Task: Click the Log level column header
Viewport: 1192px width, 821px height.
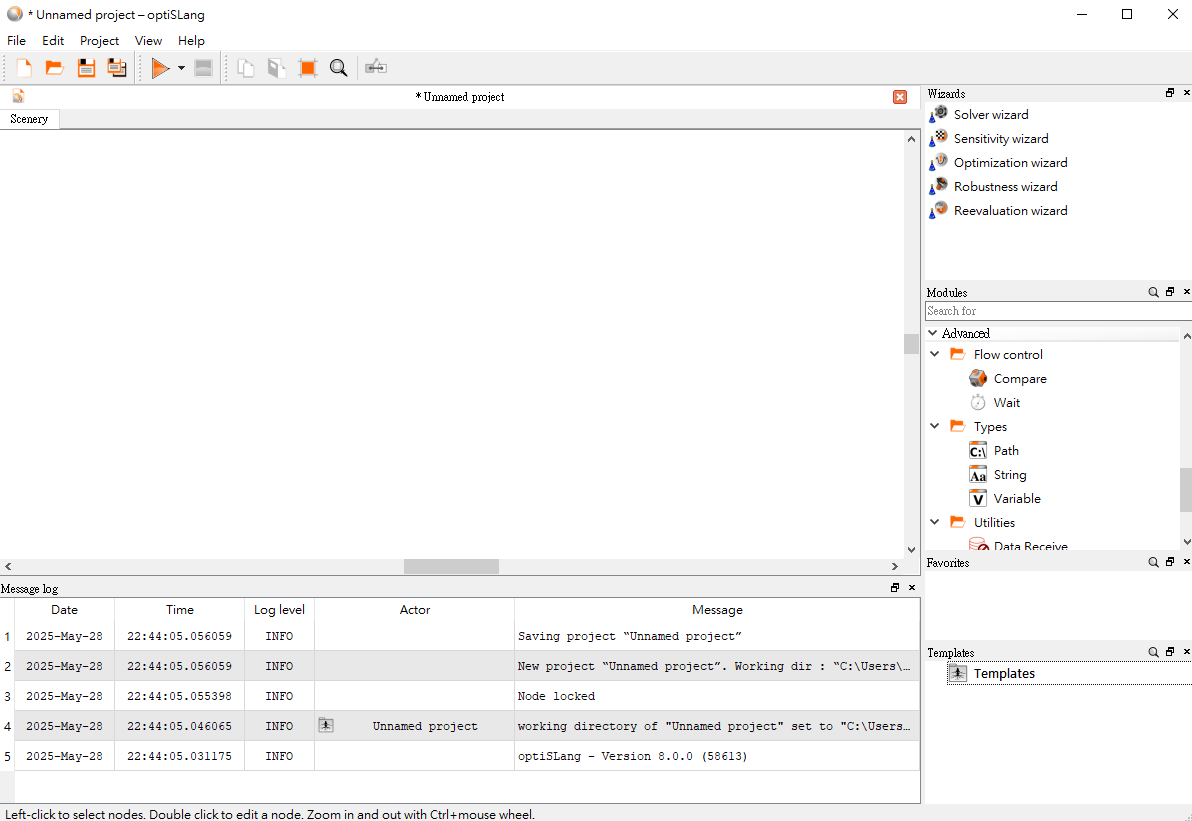Action: click(x=279, y=610)
